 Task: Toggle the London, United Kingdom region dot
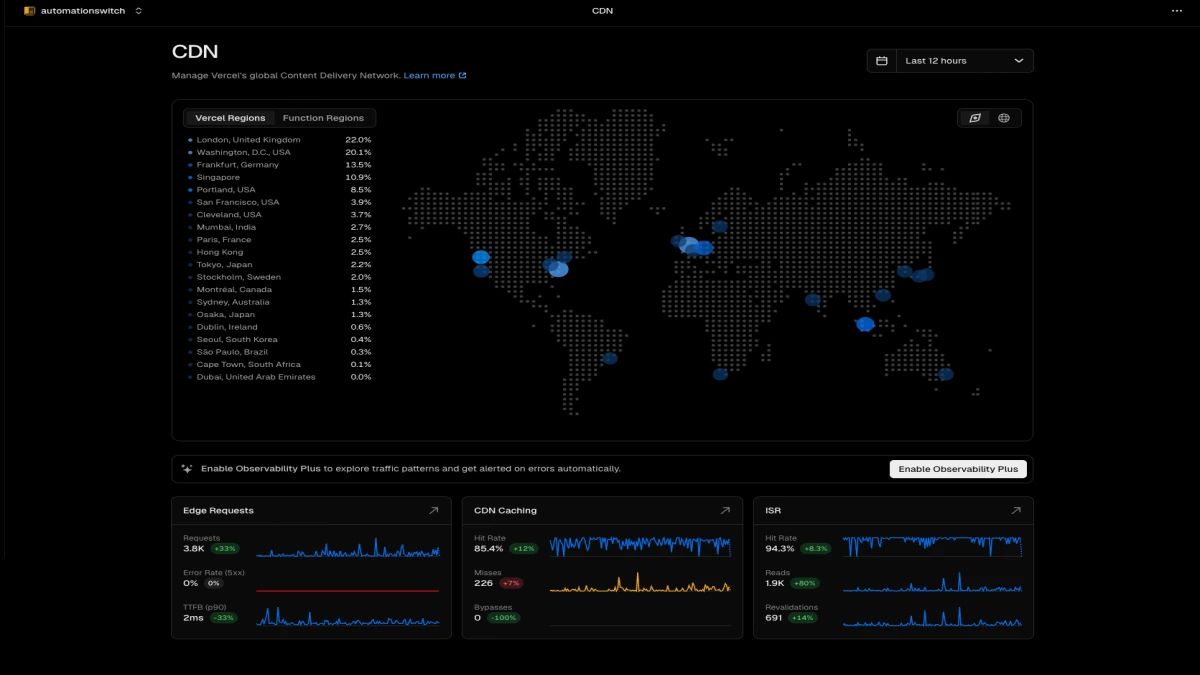pyautogui.click(x=190, y=139)
